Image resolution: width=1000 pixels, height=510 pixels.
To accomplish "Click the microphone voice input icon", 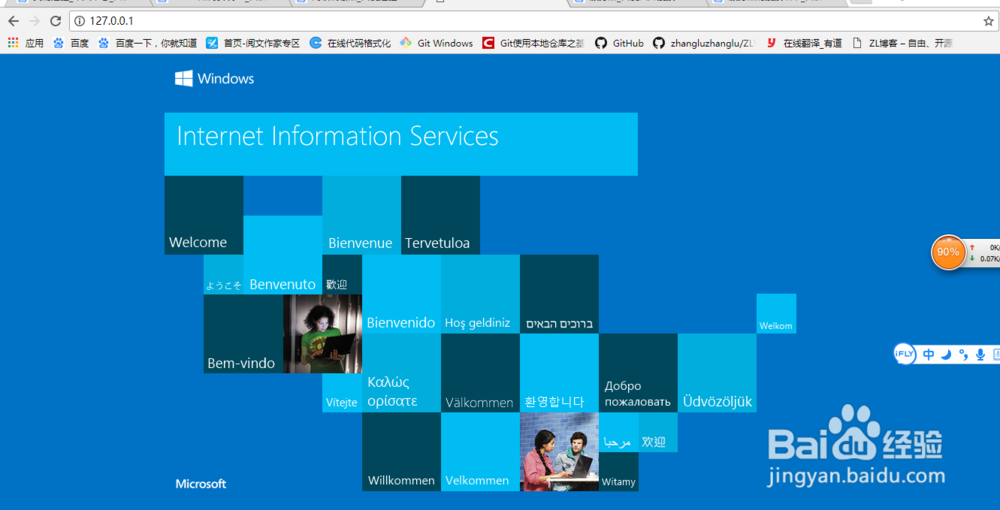I will [980, 354].
